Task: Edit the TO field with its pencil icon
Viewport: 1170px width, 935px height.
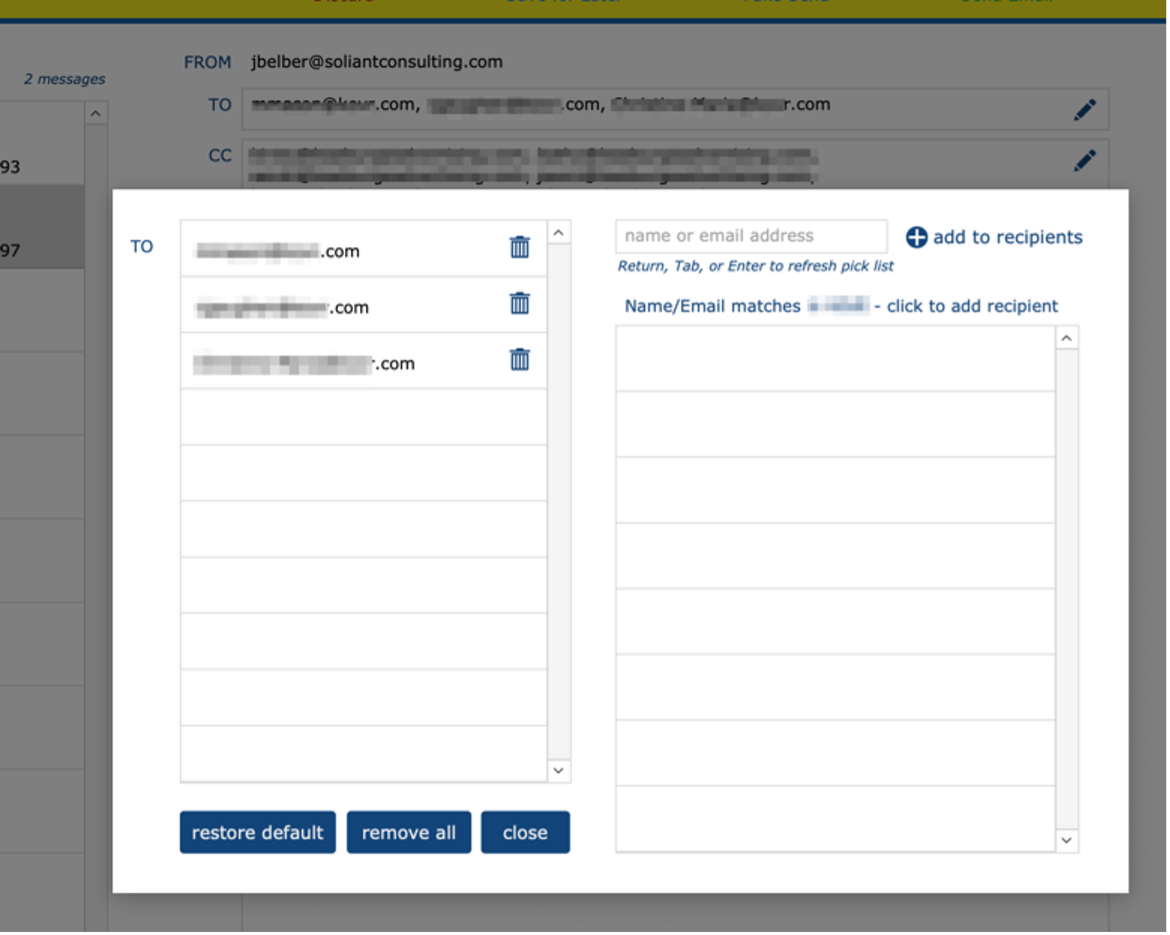Action: click(x=1085, y=110)
